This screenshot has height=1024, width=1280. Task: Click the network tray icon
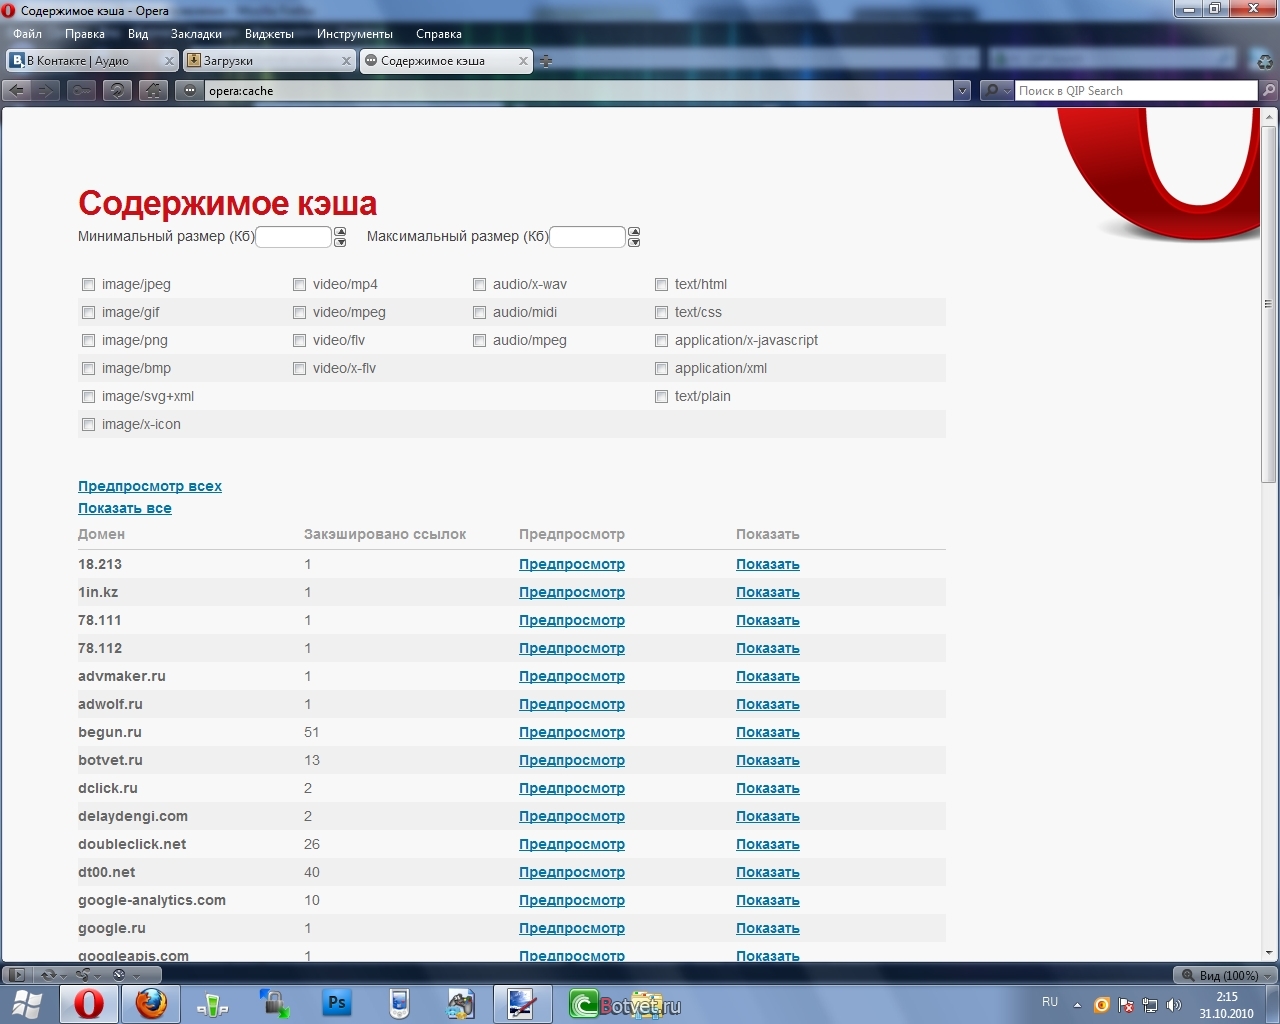coord(1150,1005)
